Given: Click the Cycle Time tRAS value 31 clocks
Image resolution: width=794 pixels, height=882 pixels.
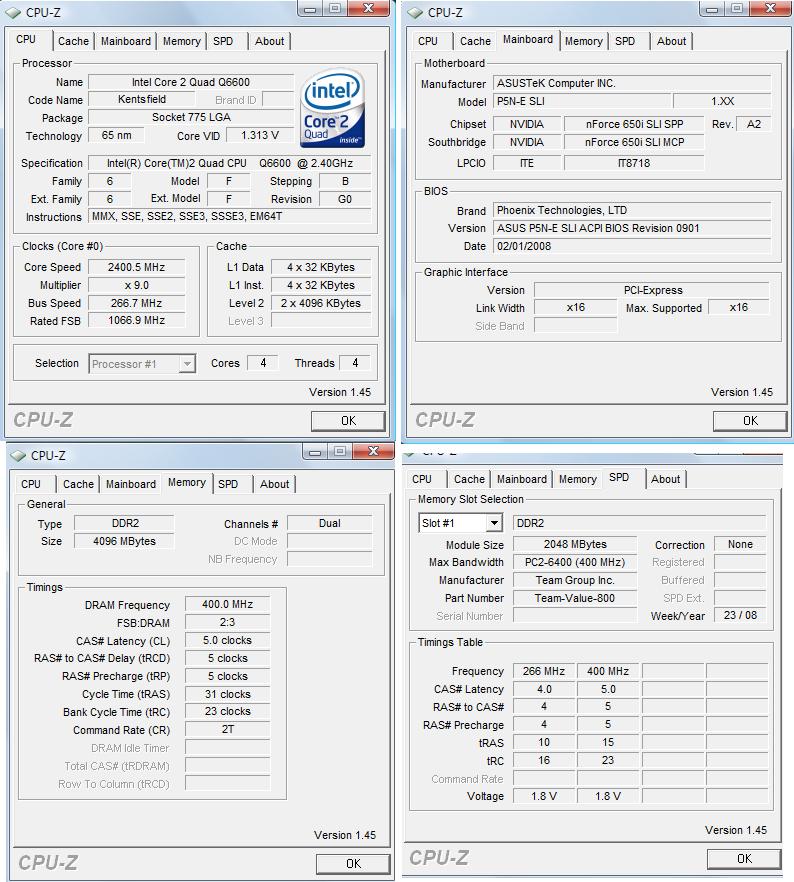Looking at the screenshot, I should (227, 694).
